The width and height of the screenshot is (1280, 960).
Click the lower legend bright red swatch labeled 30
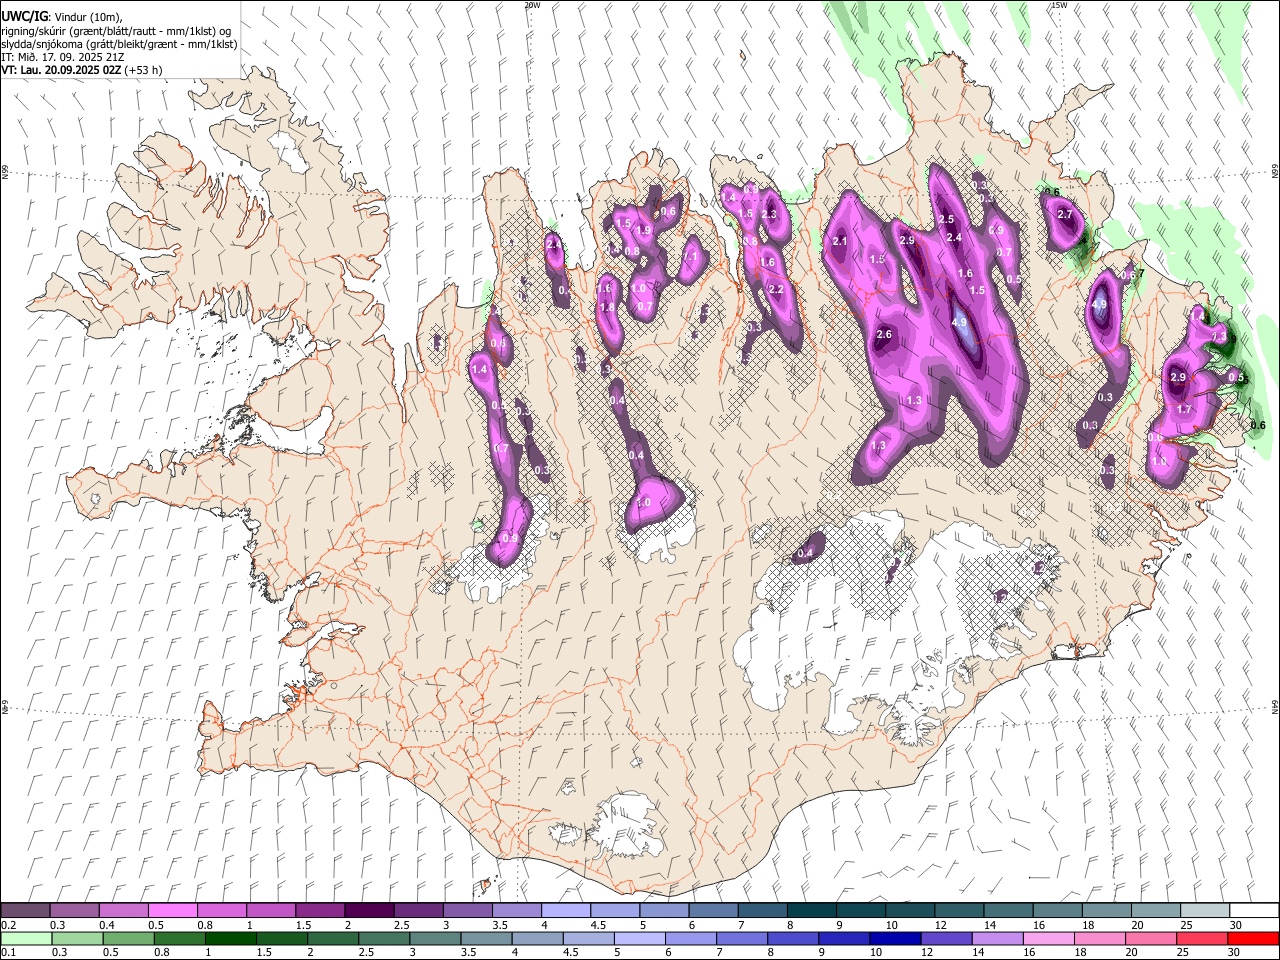pos(1252,938)
